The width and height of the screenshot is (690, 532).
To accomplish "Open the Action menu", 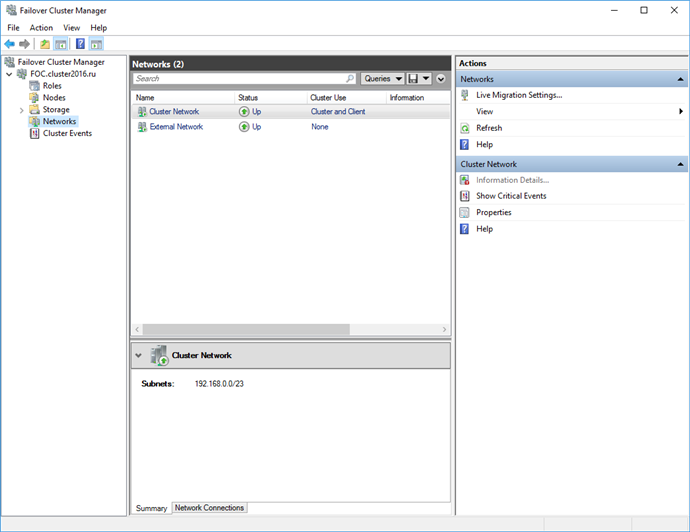I will pos(41,28).
